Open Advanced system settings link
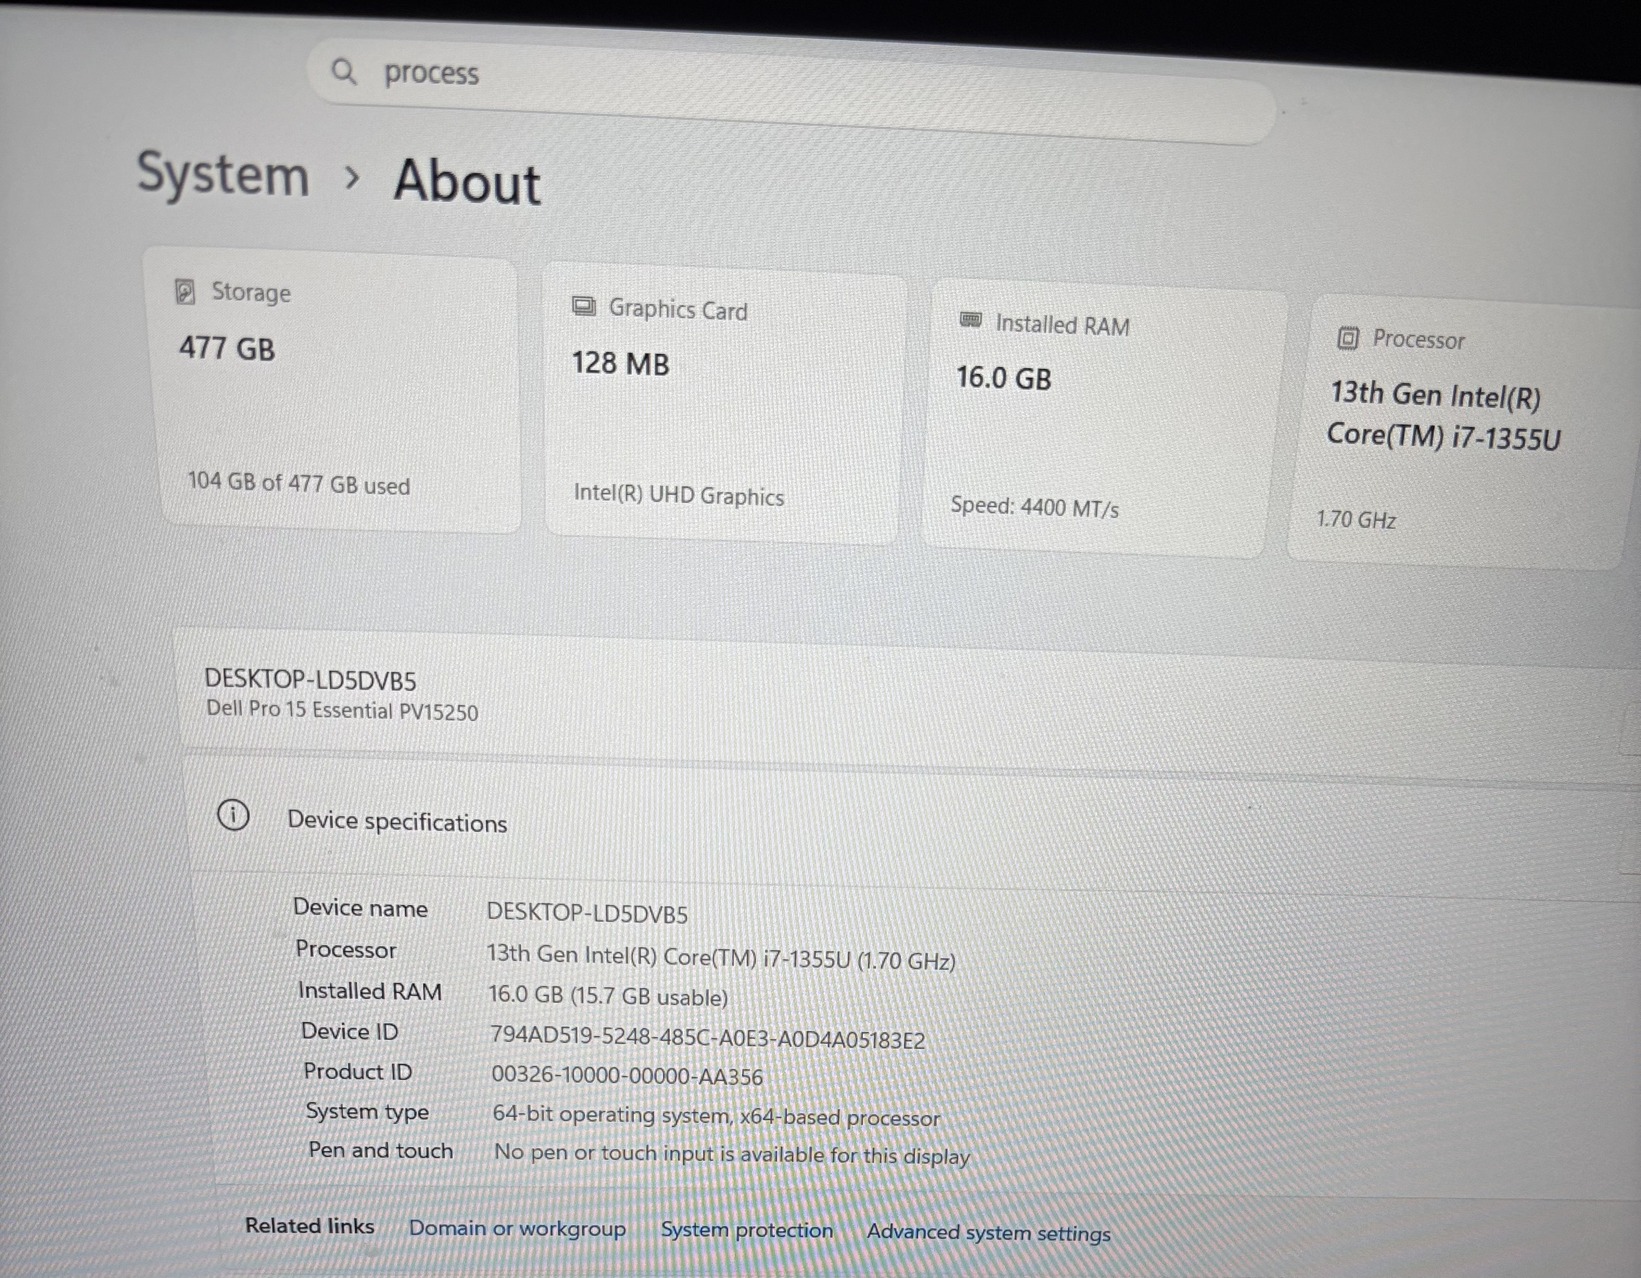This screenshot has width=1641, height=1278. click(989, 1233)
